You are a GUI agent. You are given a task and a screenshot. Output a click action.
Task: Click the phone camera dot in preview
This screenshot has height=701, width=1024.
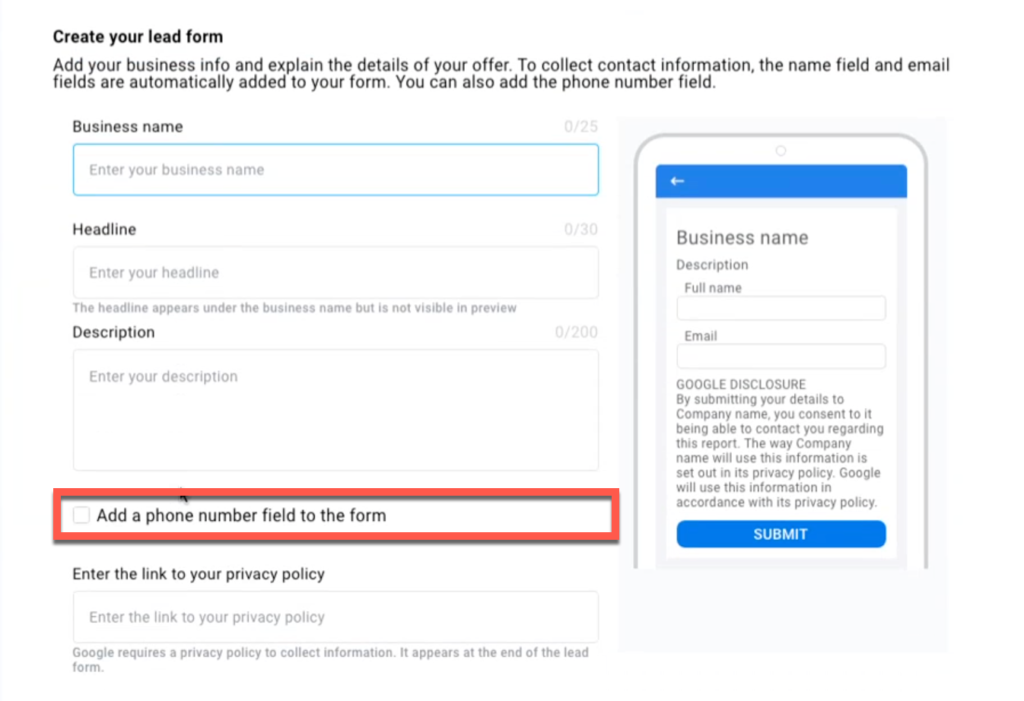tap(780, 151)
